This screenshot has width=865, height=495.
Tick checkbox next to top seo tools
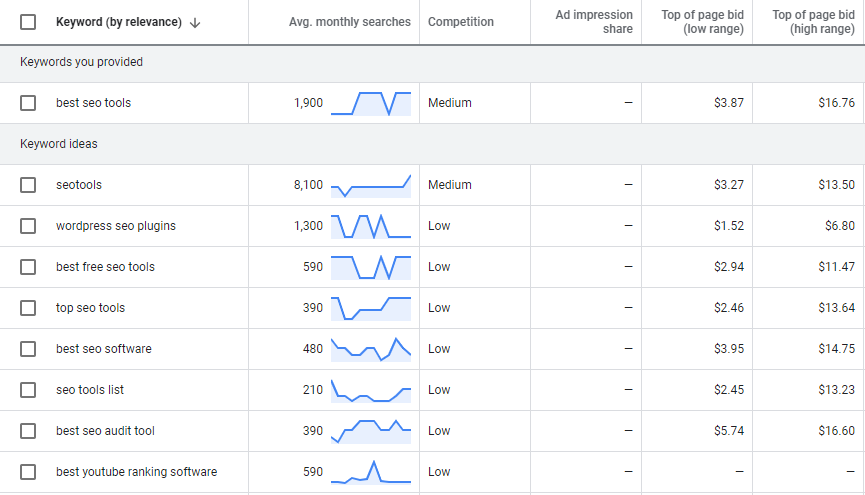click(x=28, y=308)
